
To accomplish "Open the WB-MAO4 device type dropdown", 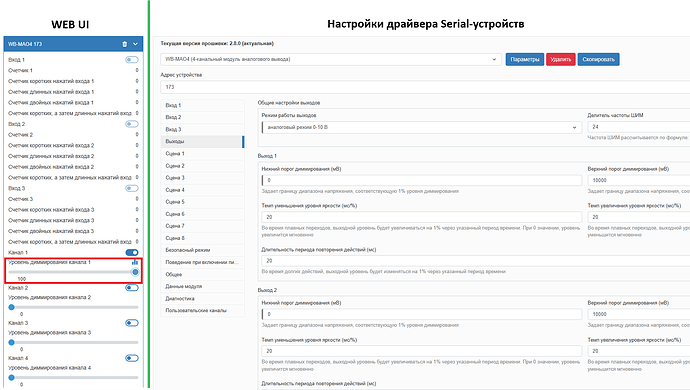I will point(331,59).
